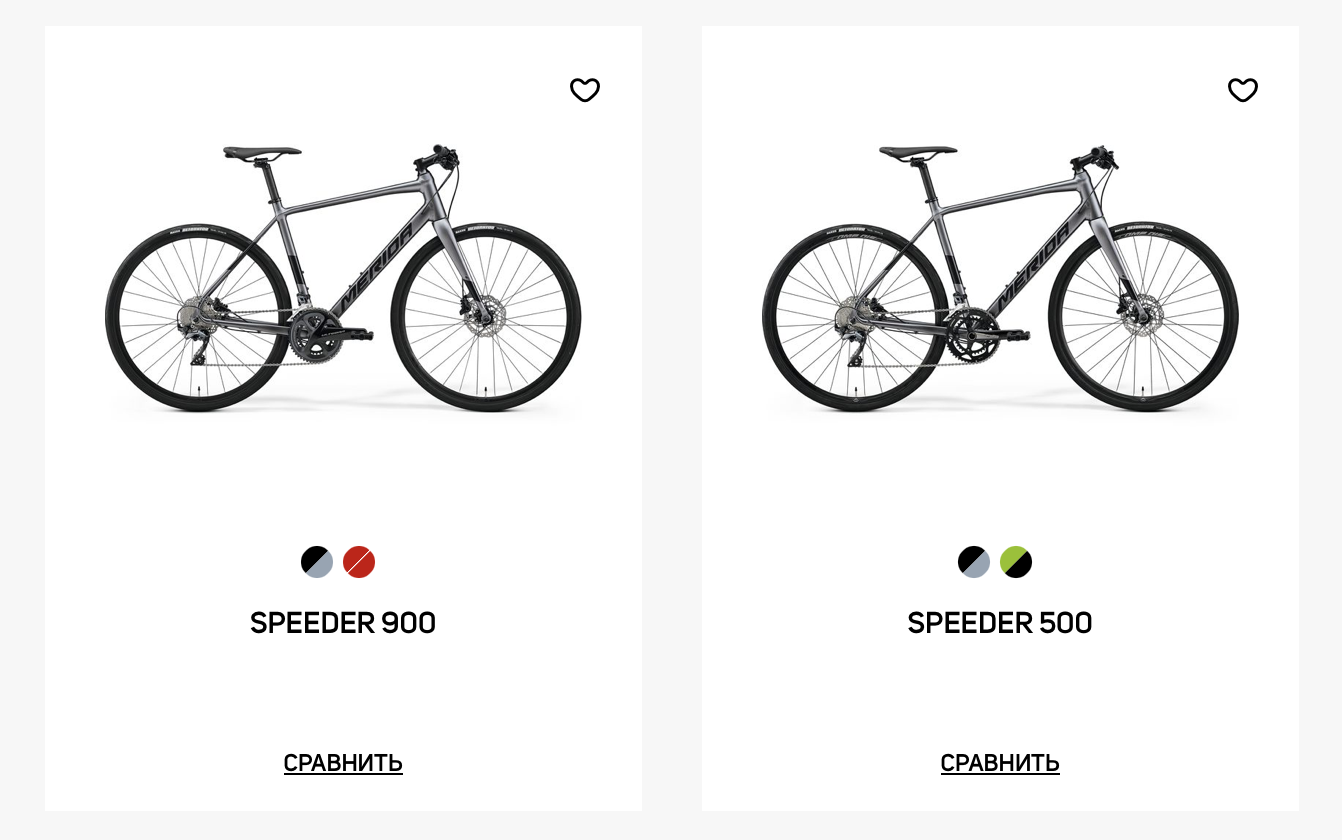
Task: Select black-grey color for Speeder 500
Action: pos(974,562)
